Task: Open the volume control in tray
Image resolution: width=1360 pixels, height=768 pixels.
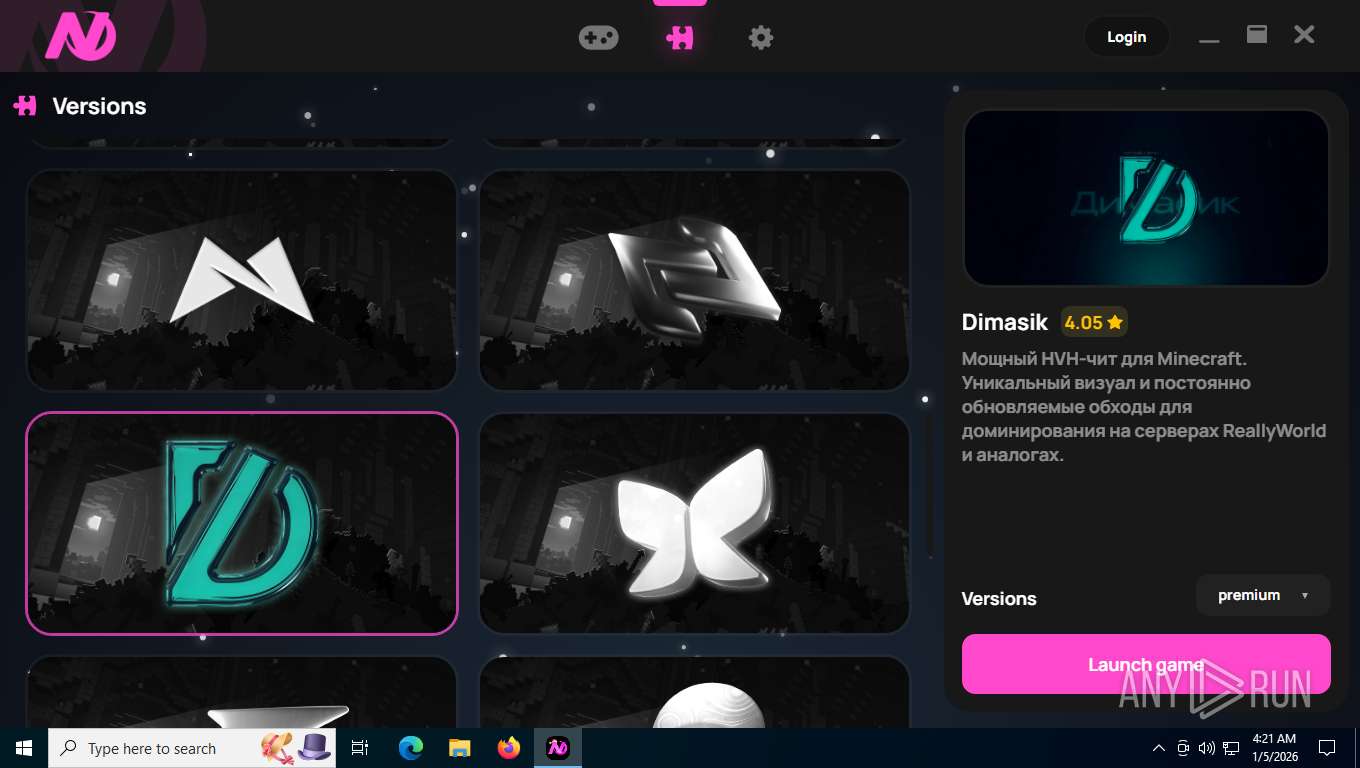Action: pos(1207,748)
